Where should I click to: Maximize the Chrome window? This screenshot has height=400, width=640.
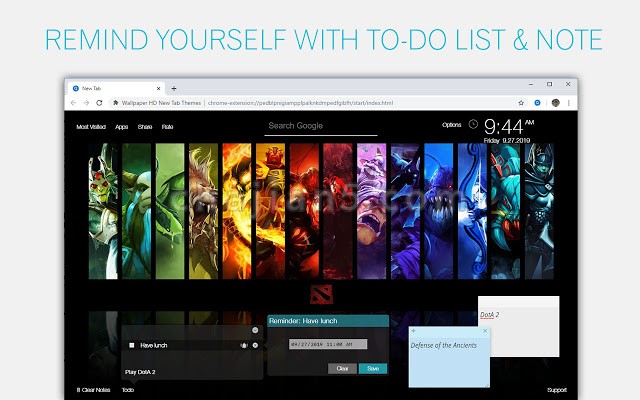pos(549,84)
